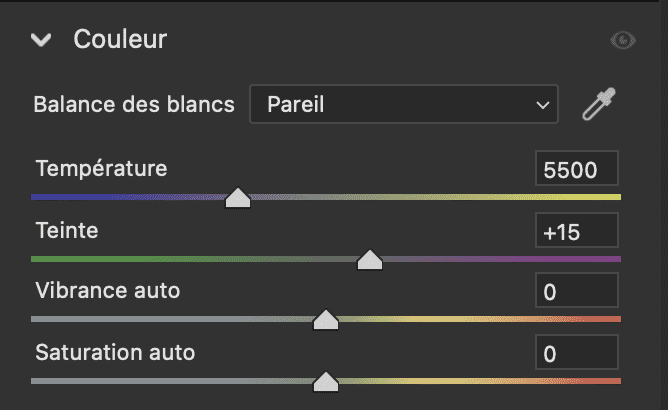The height and width of the screenshot is (410, 668).
Task: Collapse the Couleur section chevron
Action: click(x=41, y=40)
